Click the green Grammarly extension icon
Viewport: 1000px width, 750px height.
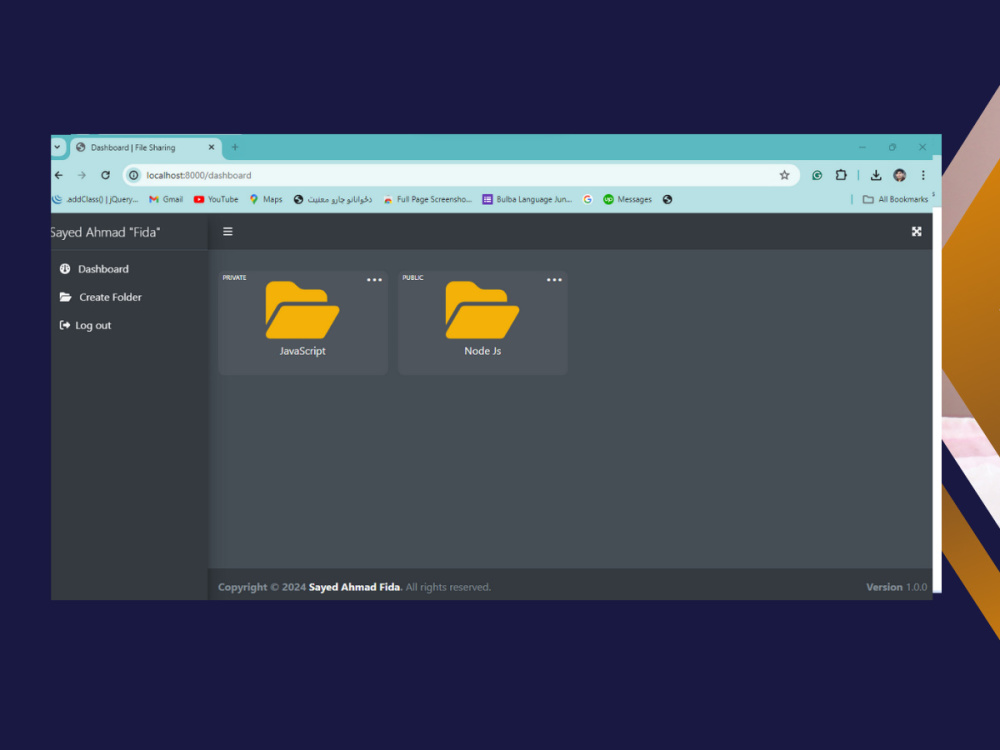pyautogui.click(x=817, y=175)
